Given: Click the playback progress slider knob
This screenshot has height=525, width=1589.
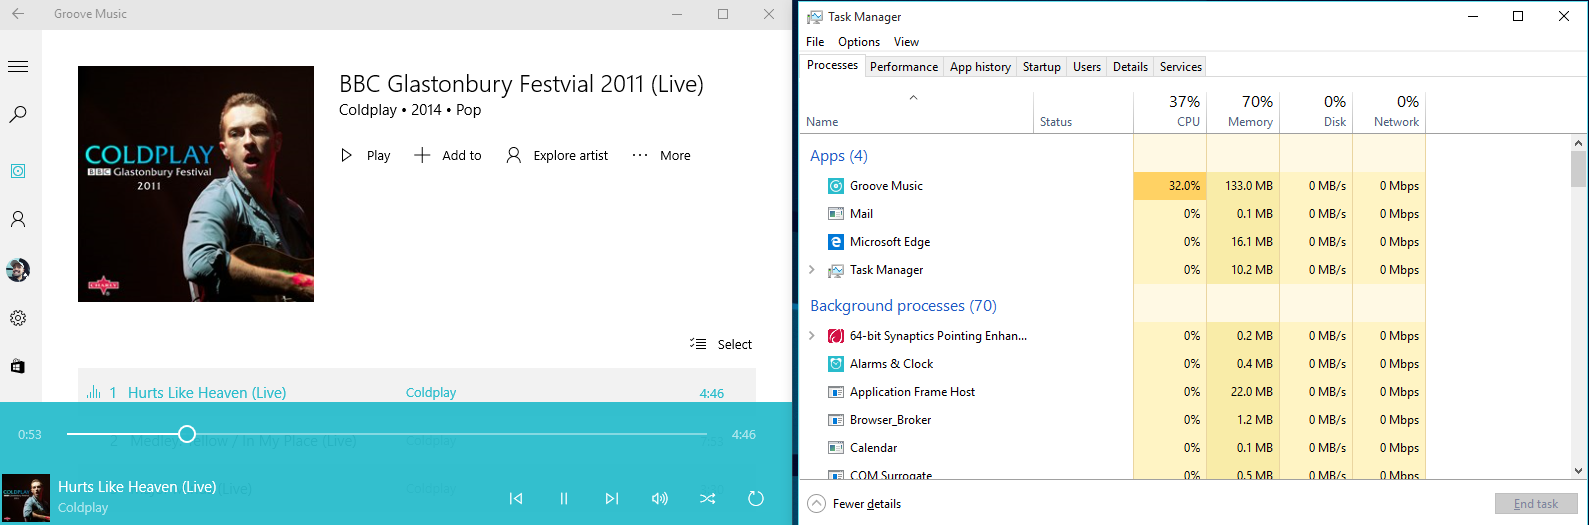Looking at the screenshot, I should [187, 434].
